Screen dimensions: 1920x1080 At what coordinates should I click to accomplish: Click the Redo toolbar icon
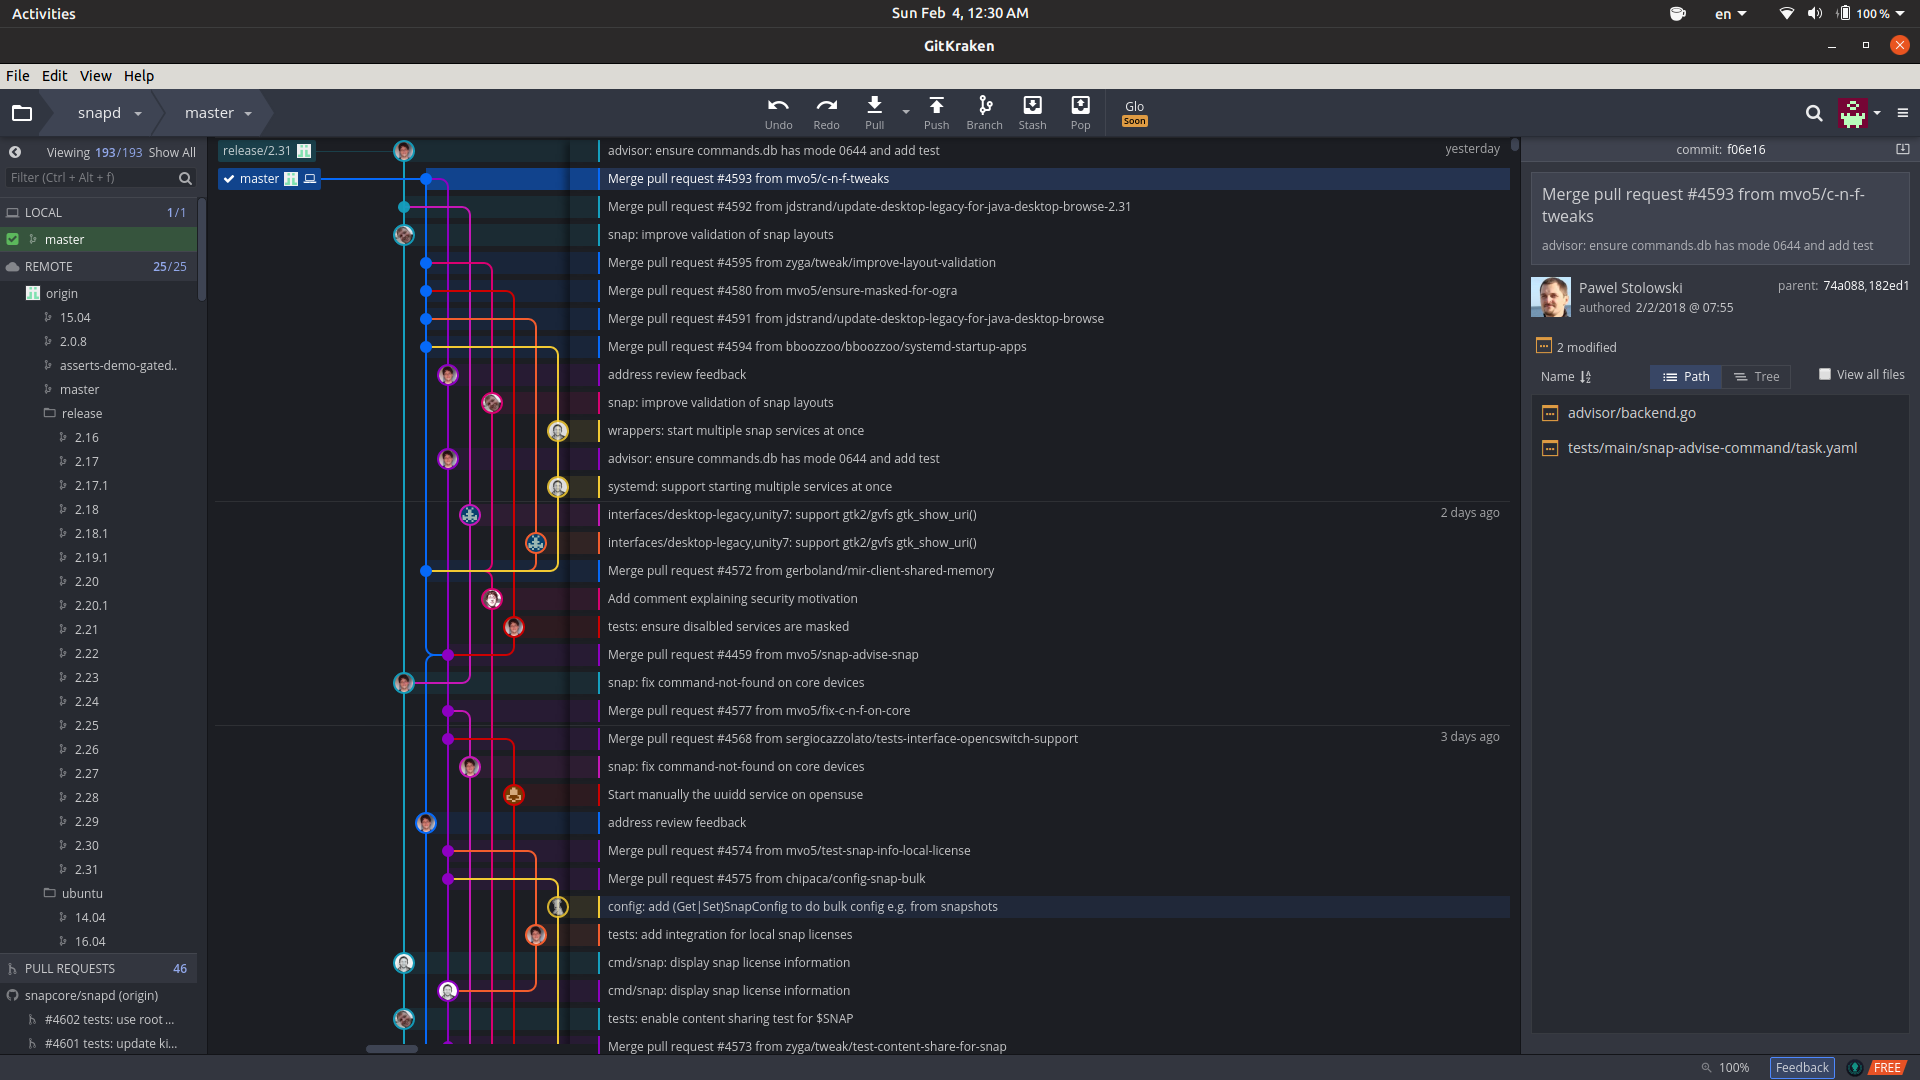[826, 113]
